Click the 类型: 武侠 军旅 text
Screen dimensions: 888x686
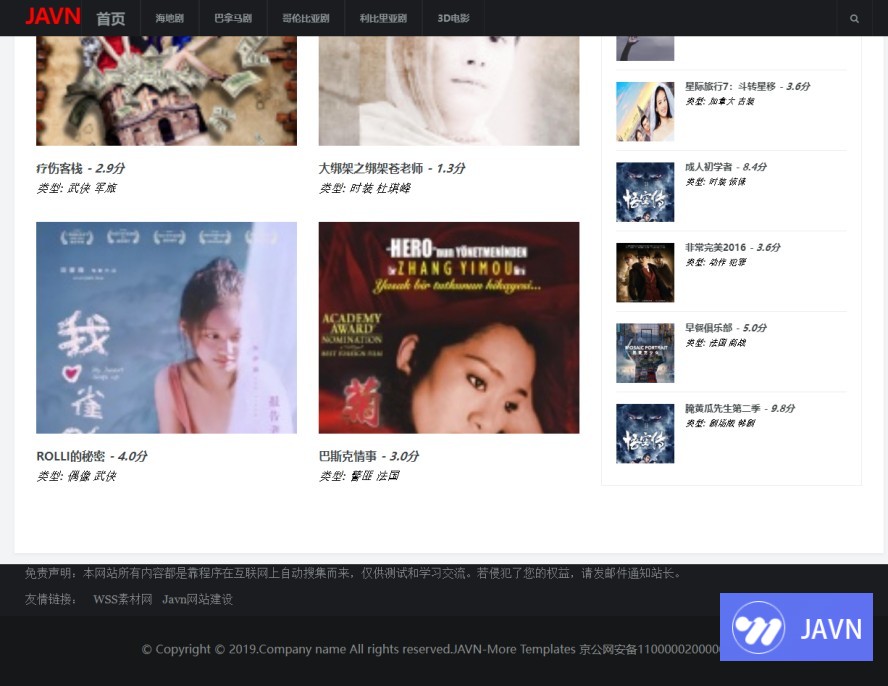click(x=76, y=188)
